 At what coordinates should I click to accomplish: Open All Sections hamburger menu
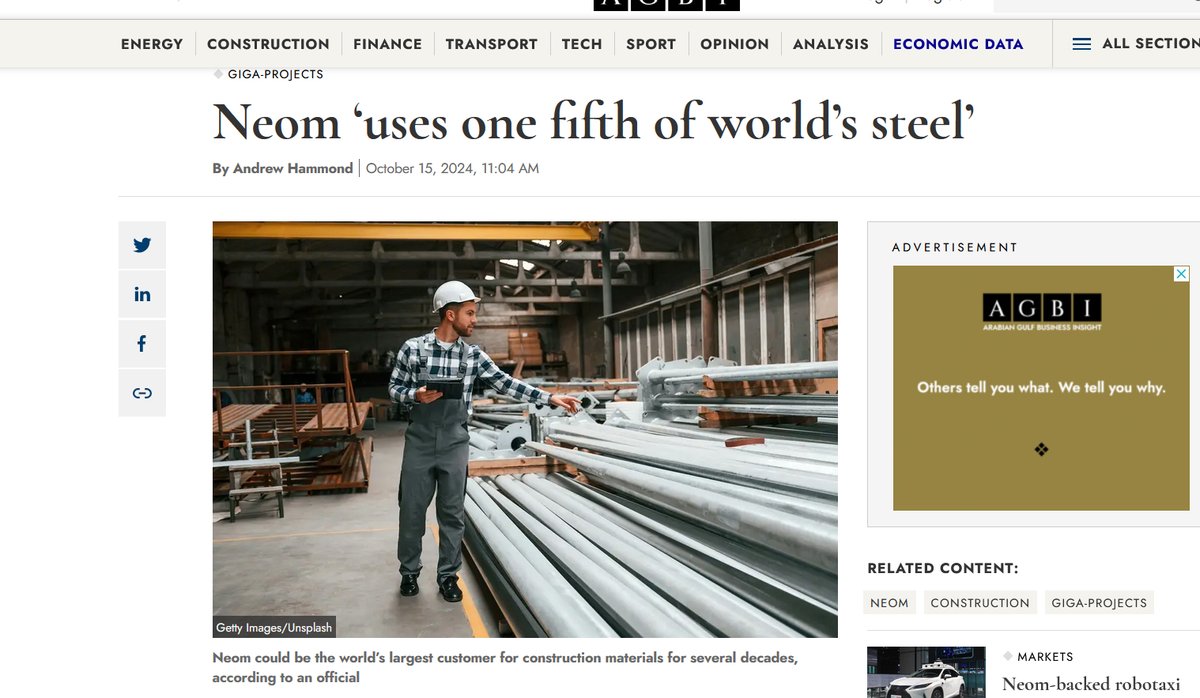1081,44
